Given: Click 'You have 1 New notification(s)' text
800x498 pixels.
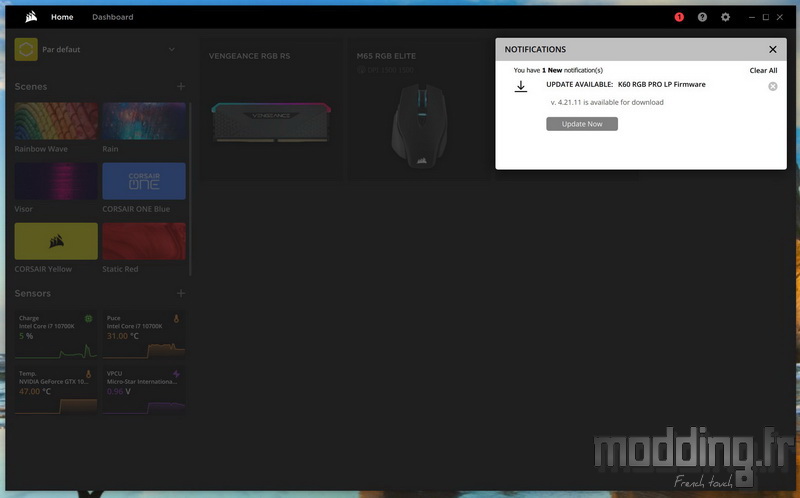Looking at the screenshot, I should (558, 70).
